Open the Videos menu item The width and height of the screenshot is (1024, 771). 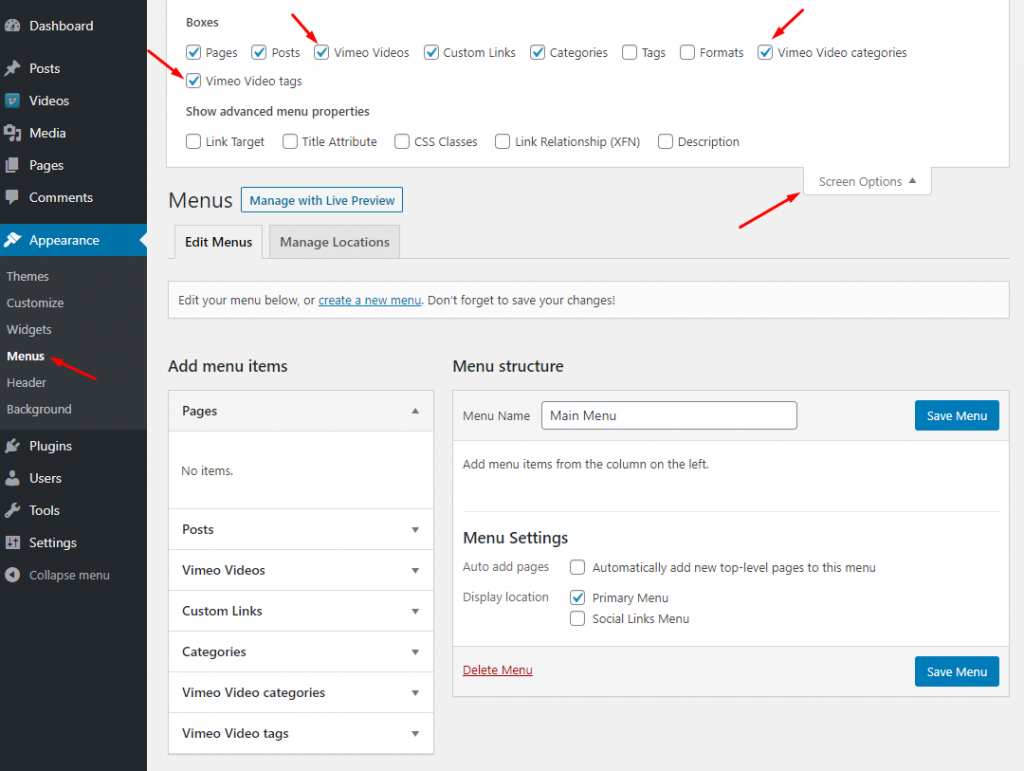pyautogui.click(x=73, y=101)
